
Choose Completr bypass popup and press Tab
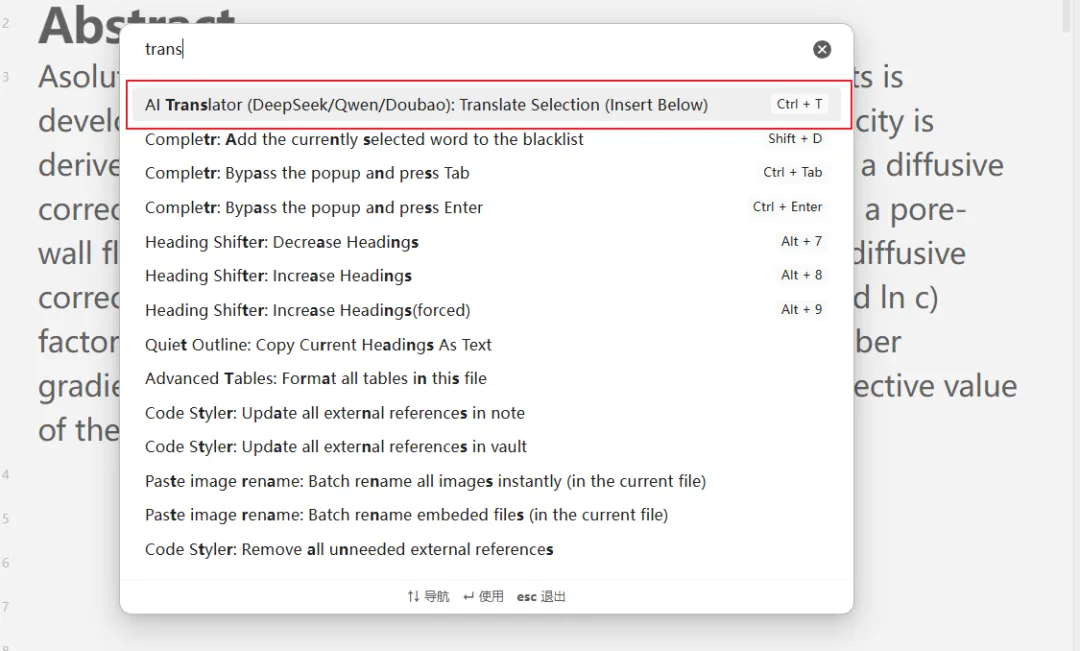(307, 173)
